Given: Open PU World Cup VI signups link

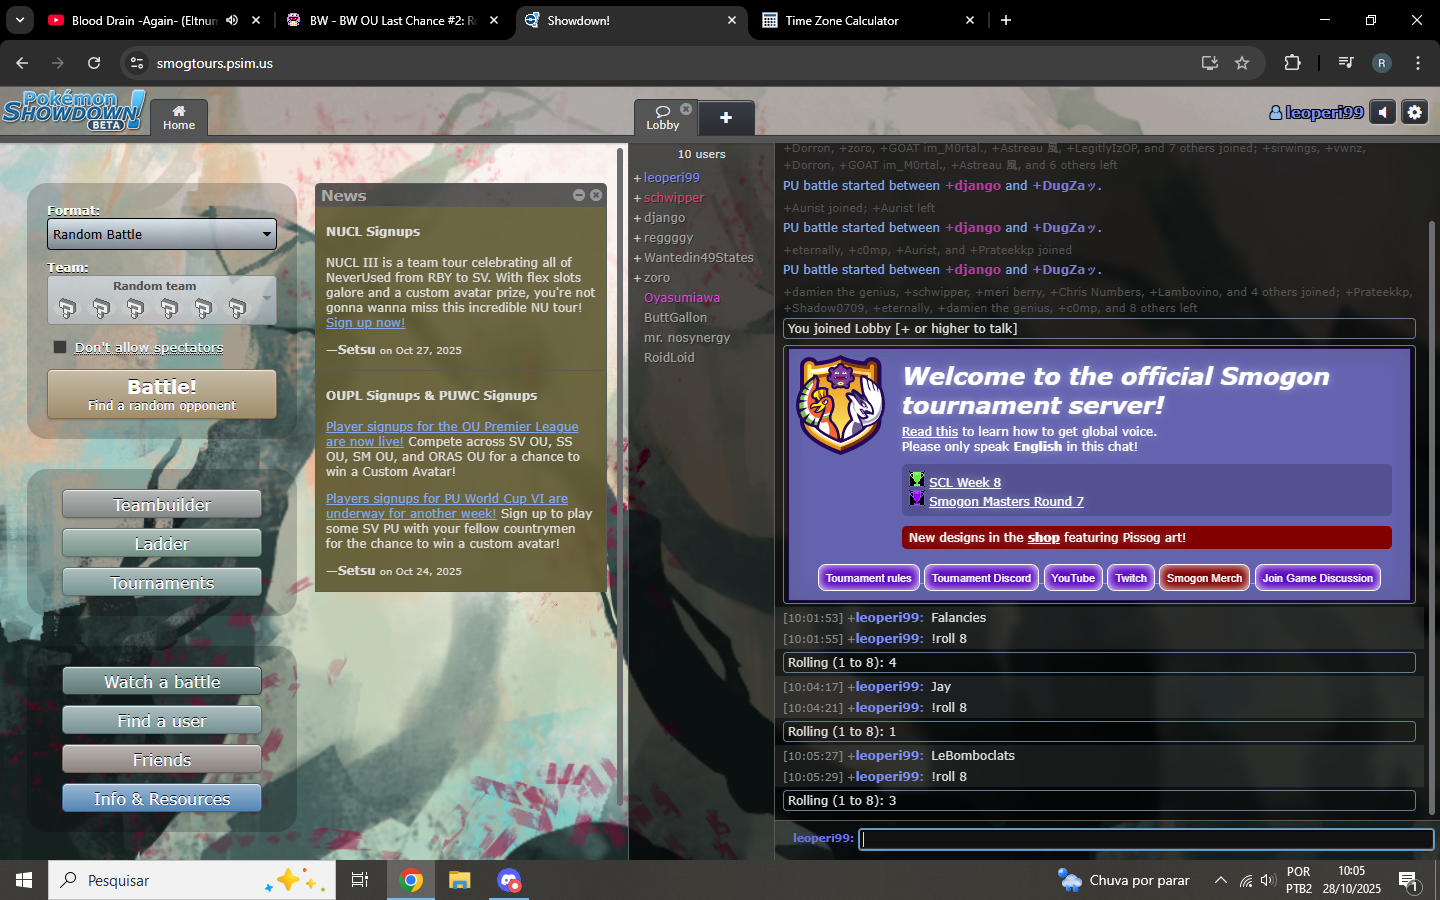Looking at the screenshot, I should coord(446,506).
